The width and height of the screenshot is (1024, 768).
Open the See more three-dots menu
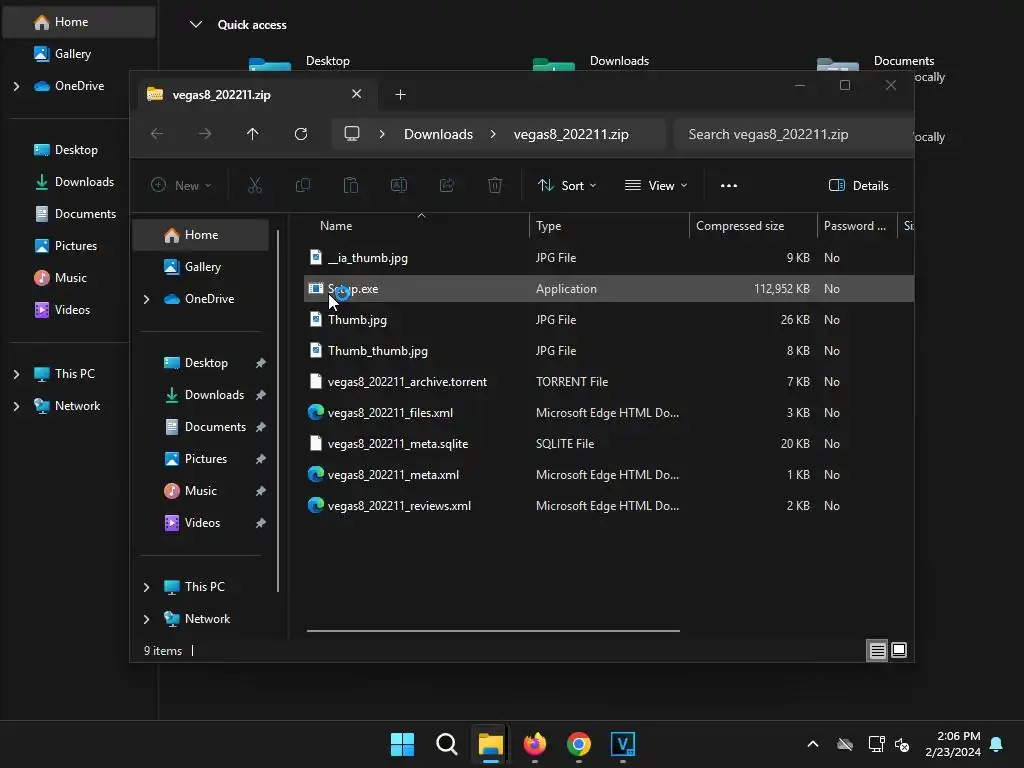coord(729,185)
